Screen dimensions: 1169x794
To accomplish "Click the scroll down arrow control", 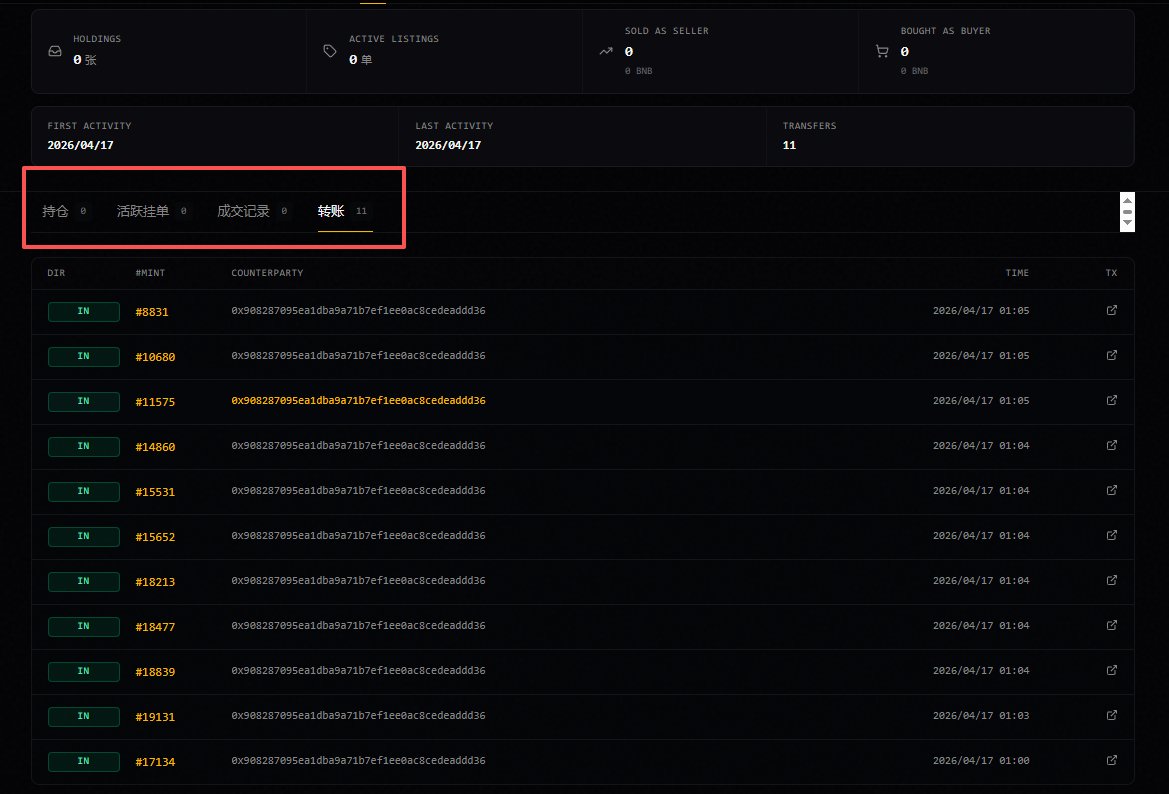I will pyautogui.click(x=1127, y=223).
